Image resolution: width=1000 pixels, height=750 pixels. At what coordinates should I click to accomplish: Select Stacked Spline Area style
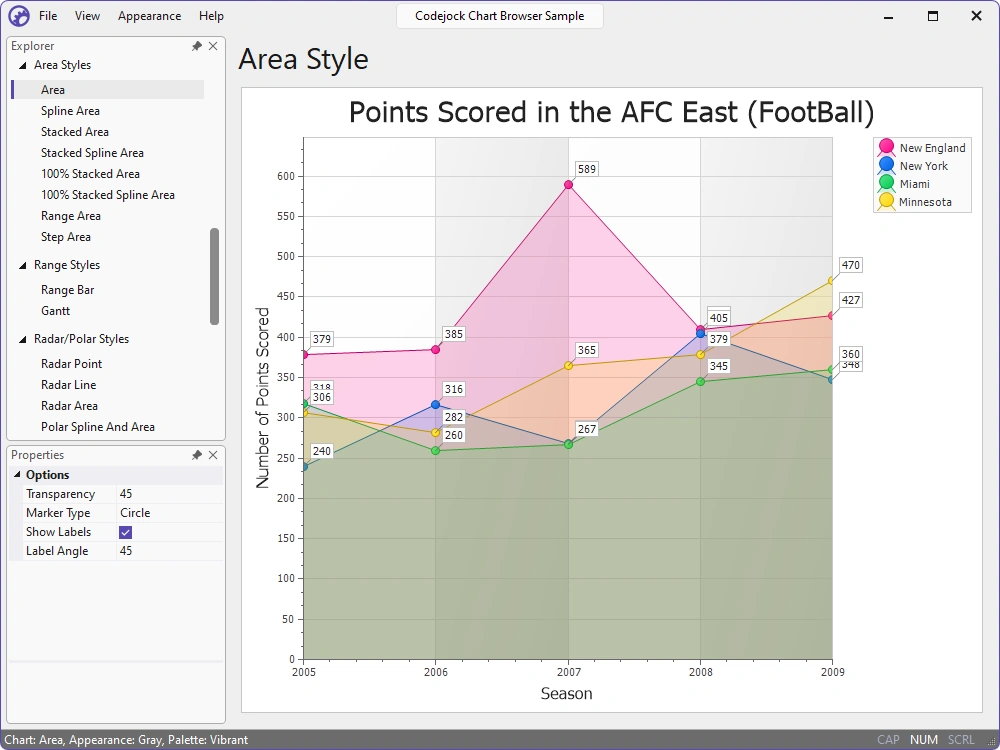pyautogui.click(x=92, y=153)
